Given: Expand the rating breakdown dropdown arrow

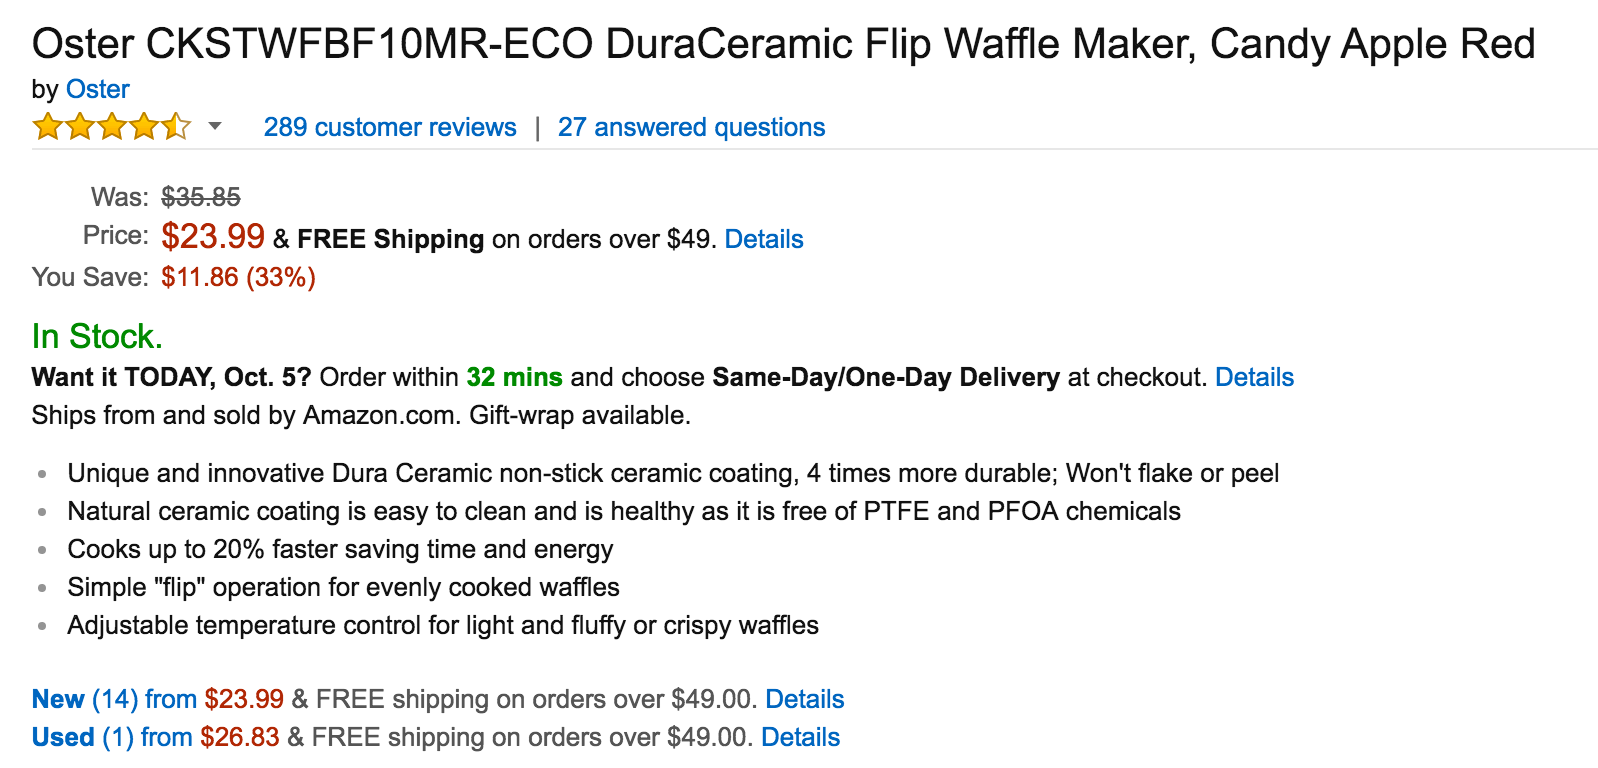Looking at the screenshot, I should coord(214,126).
